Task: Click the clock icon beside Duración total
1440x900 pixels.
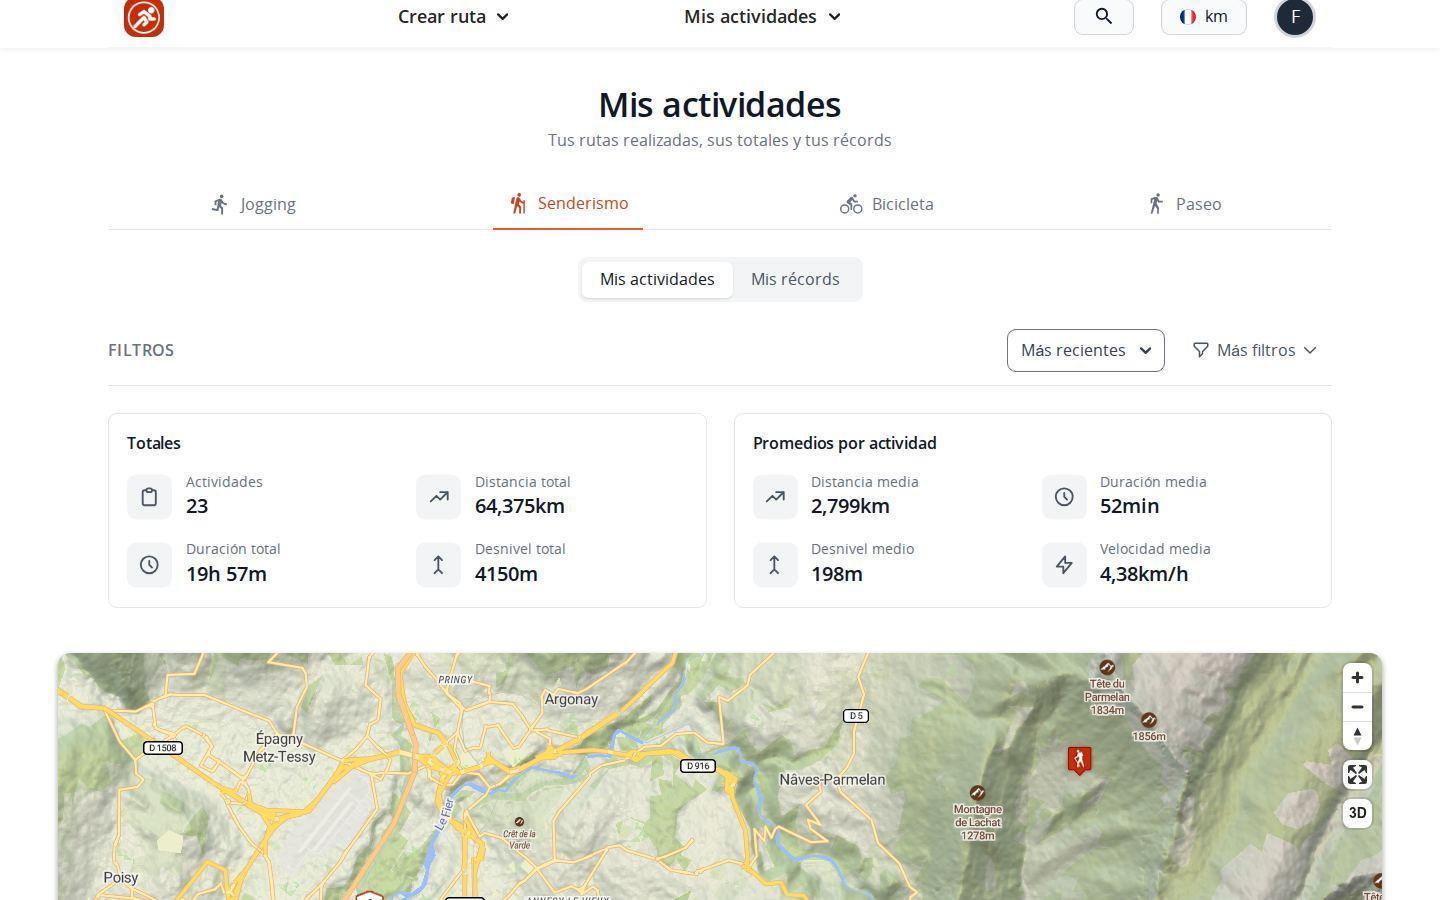Action: pos(149,565)
